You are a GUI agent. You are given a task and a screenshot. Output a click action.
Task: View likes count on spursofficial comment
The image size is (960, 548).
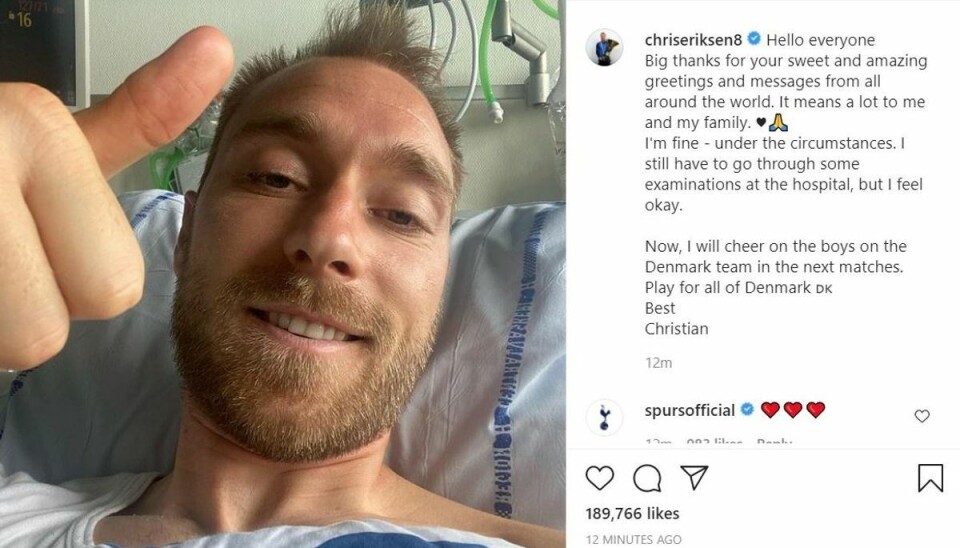coord(714,441)
